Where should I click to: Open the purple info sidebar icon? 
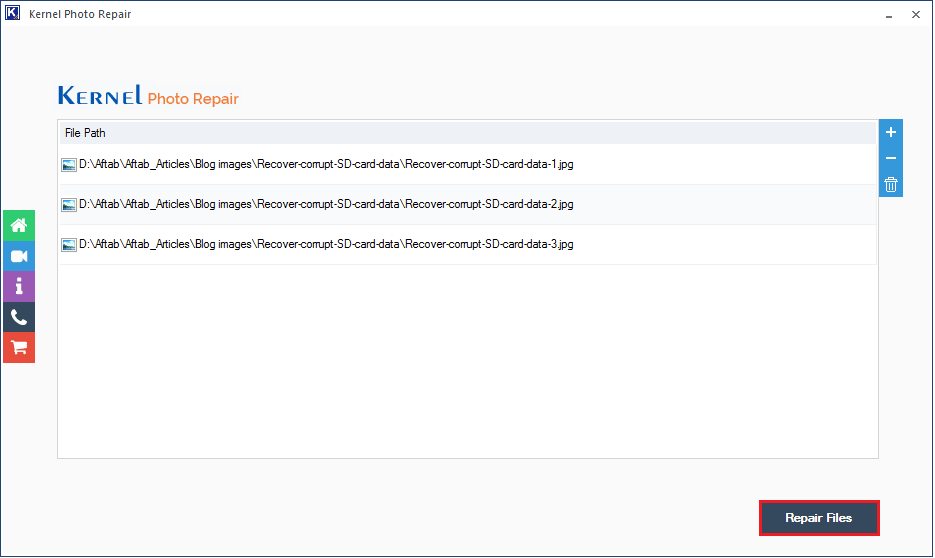pos(19,287)
